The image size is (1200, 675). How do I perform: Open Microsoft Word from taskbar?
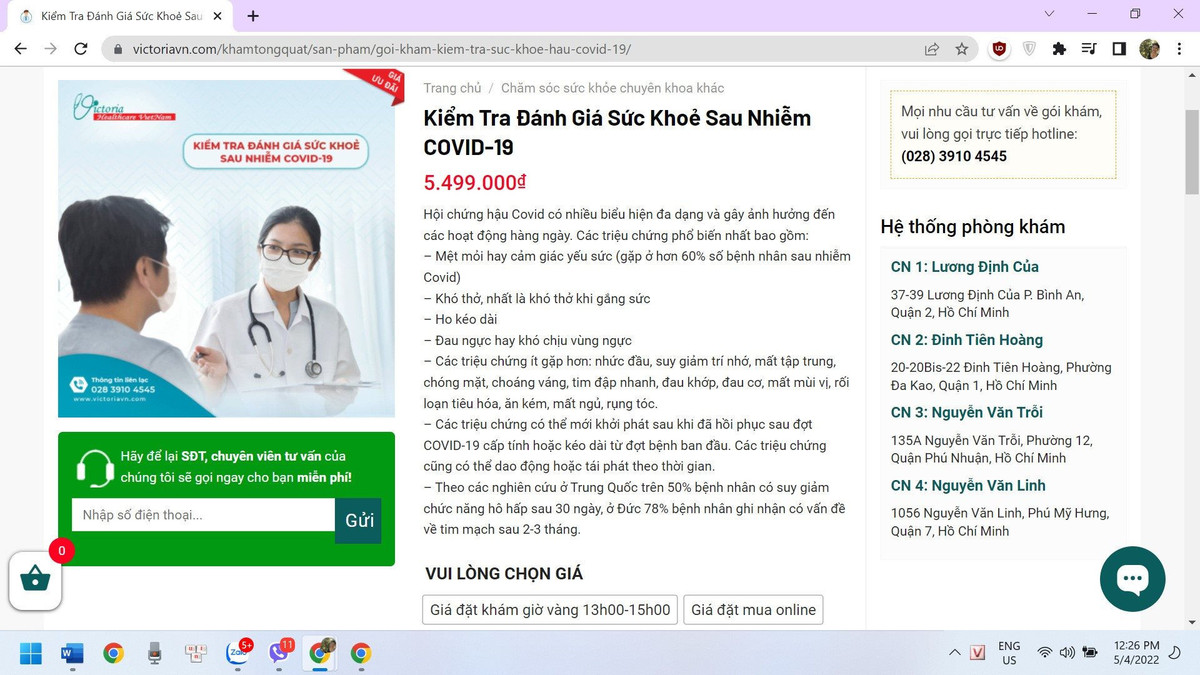pos(72,654)
